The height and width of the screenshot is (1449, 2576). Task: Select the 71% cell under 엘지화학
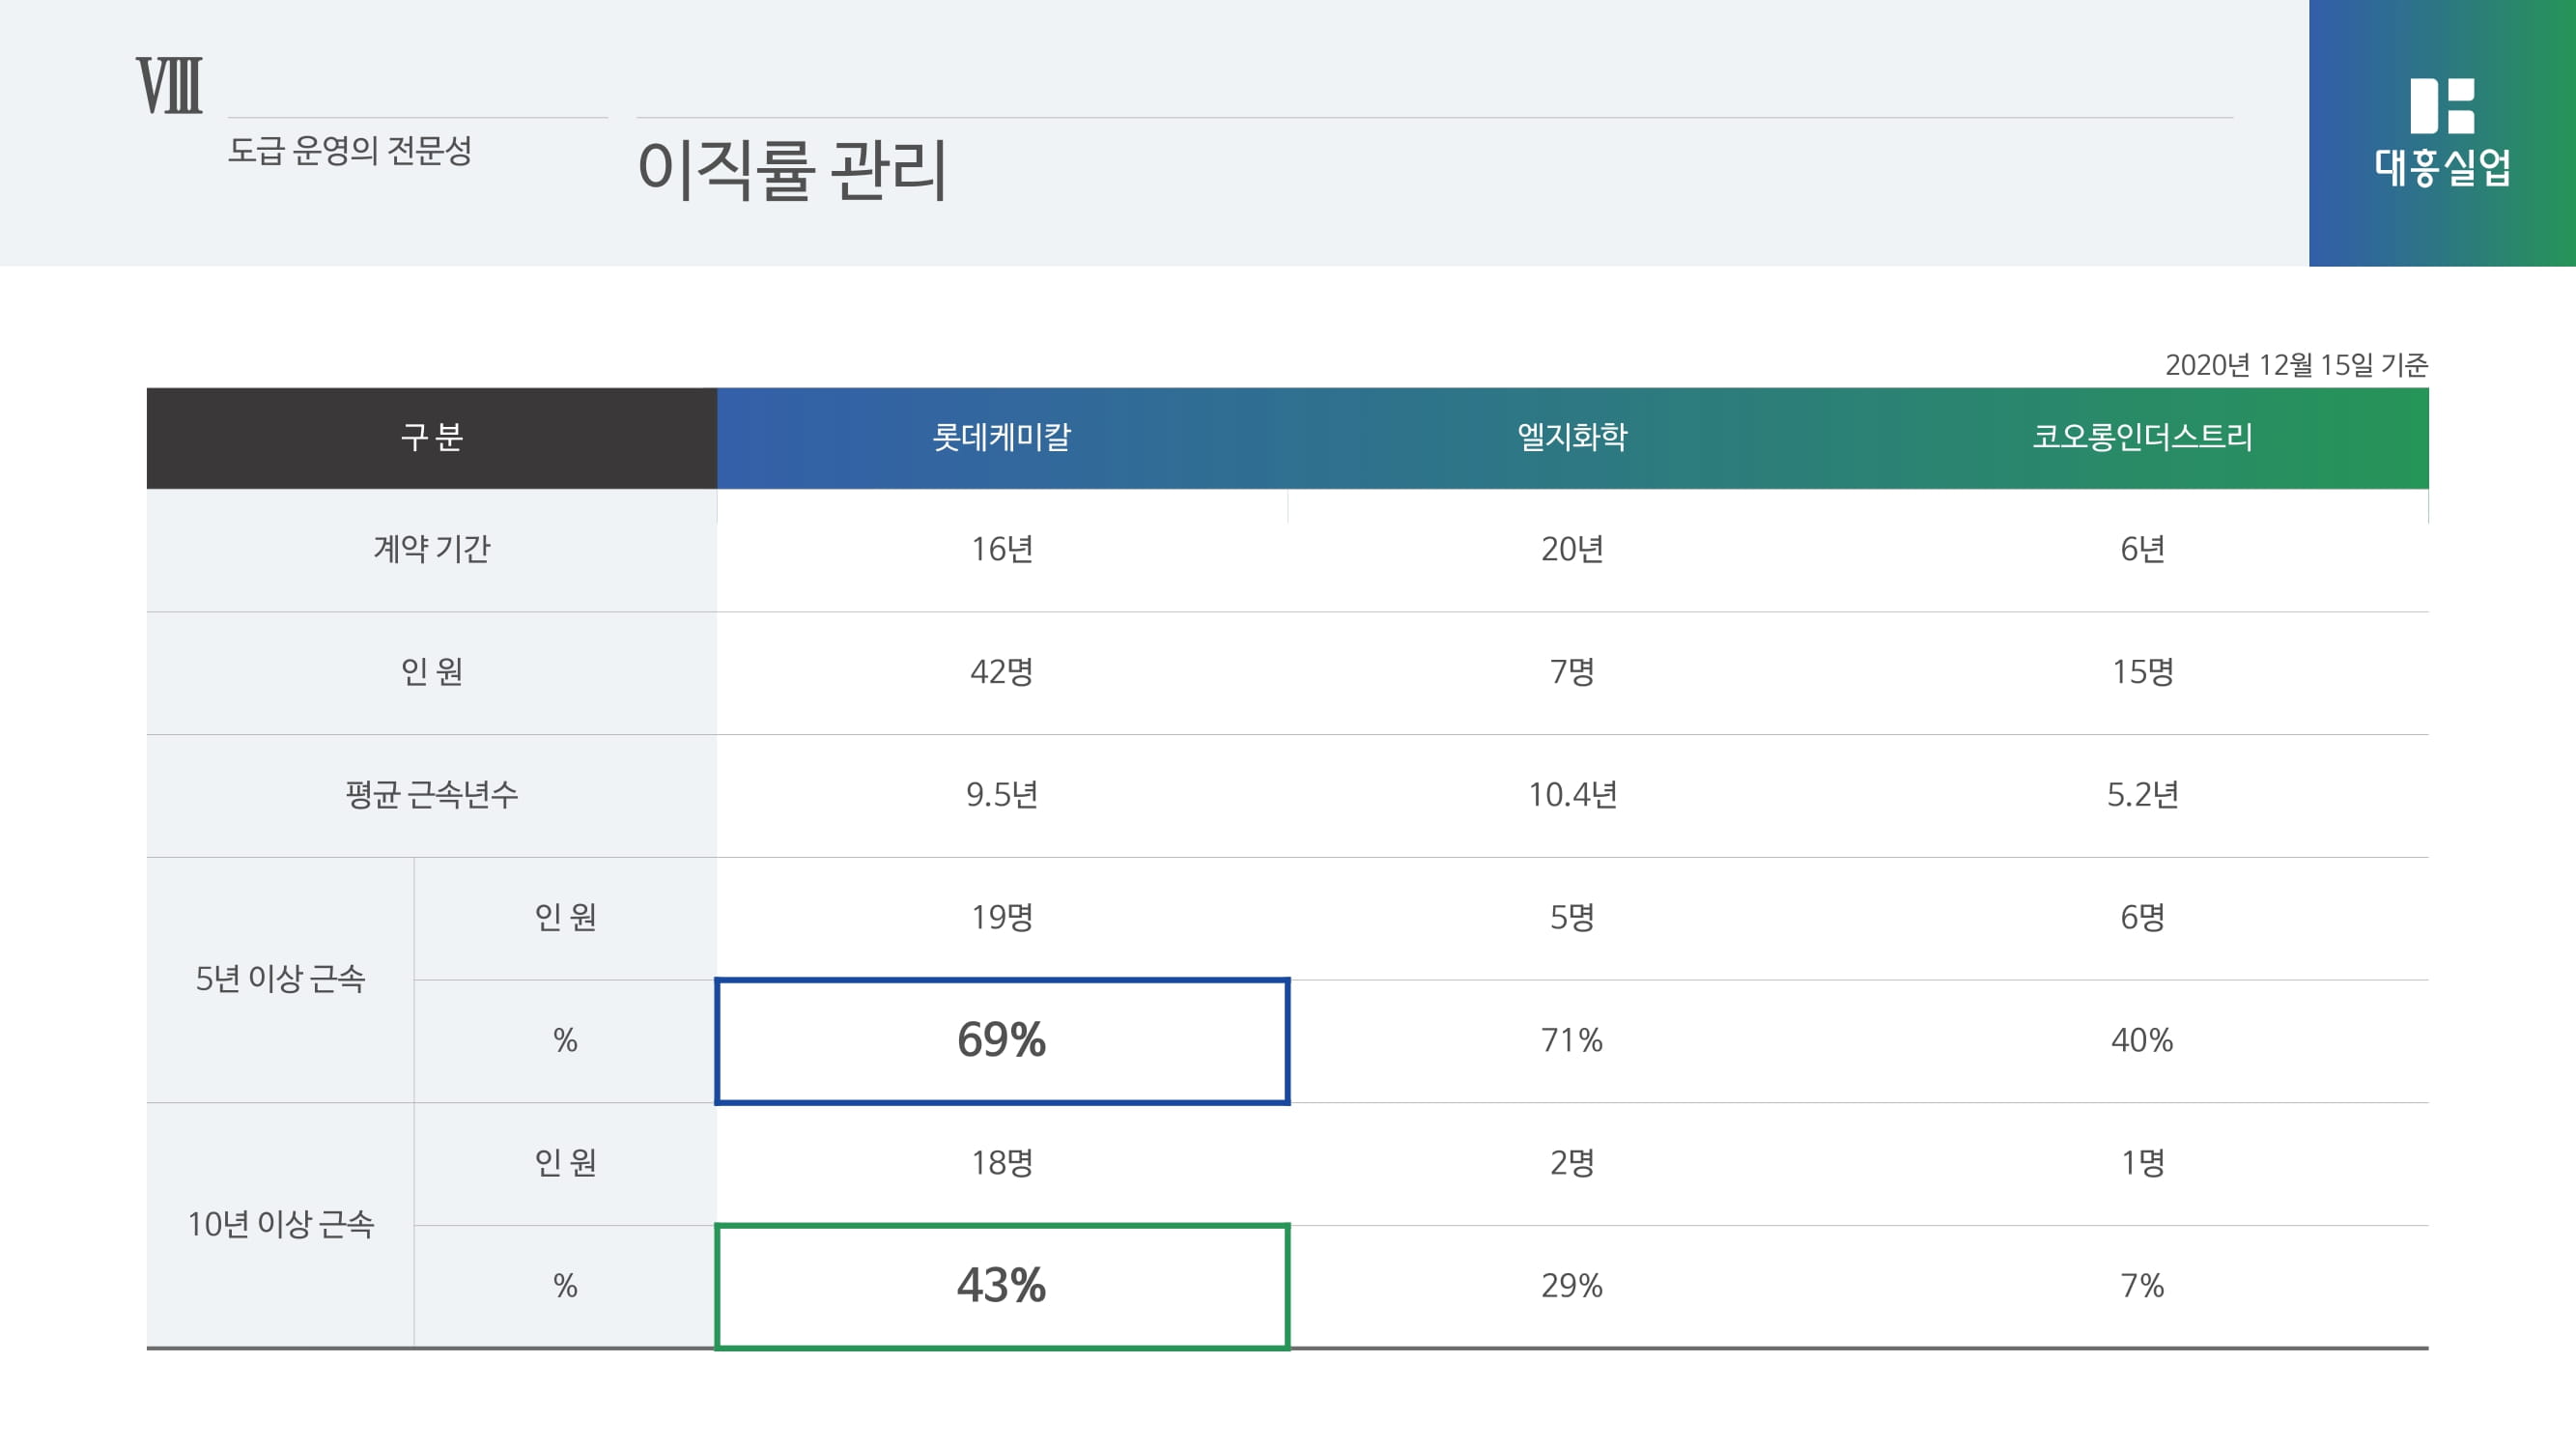[1572, 1040]
